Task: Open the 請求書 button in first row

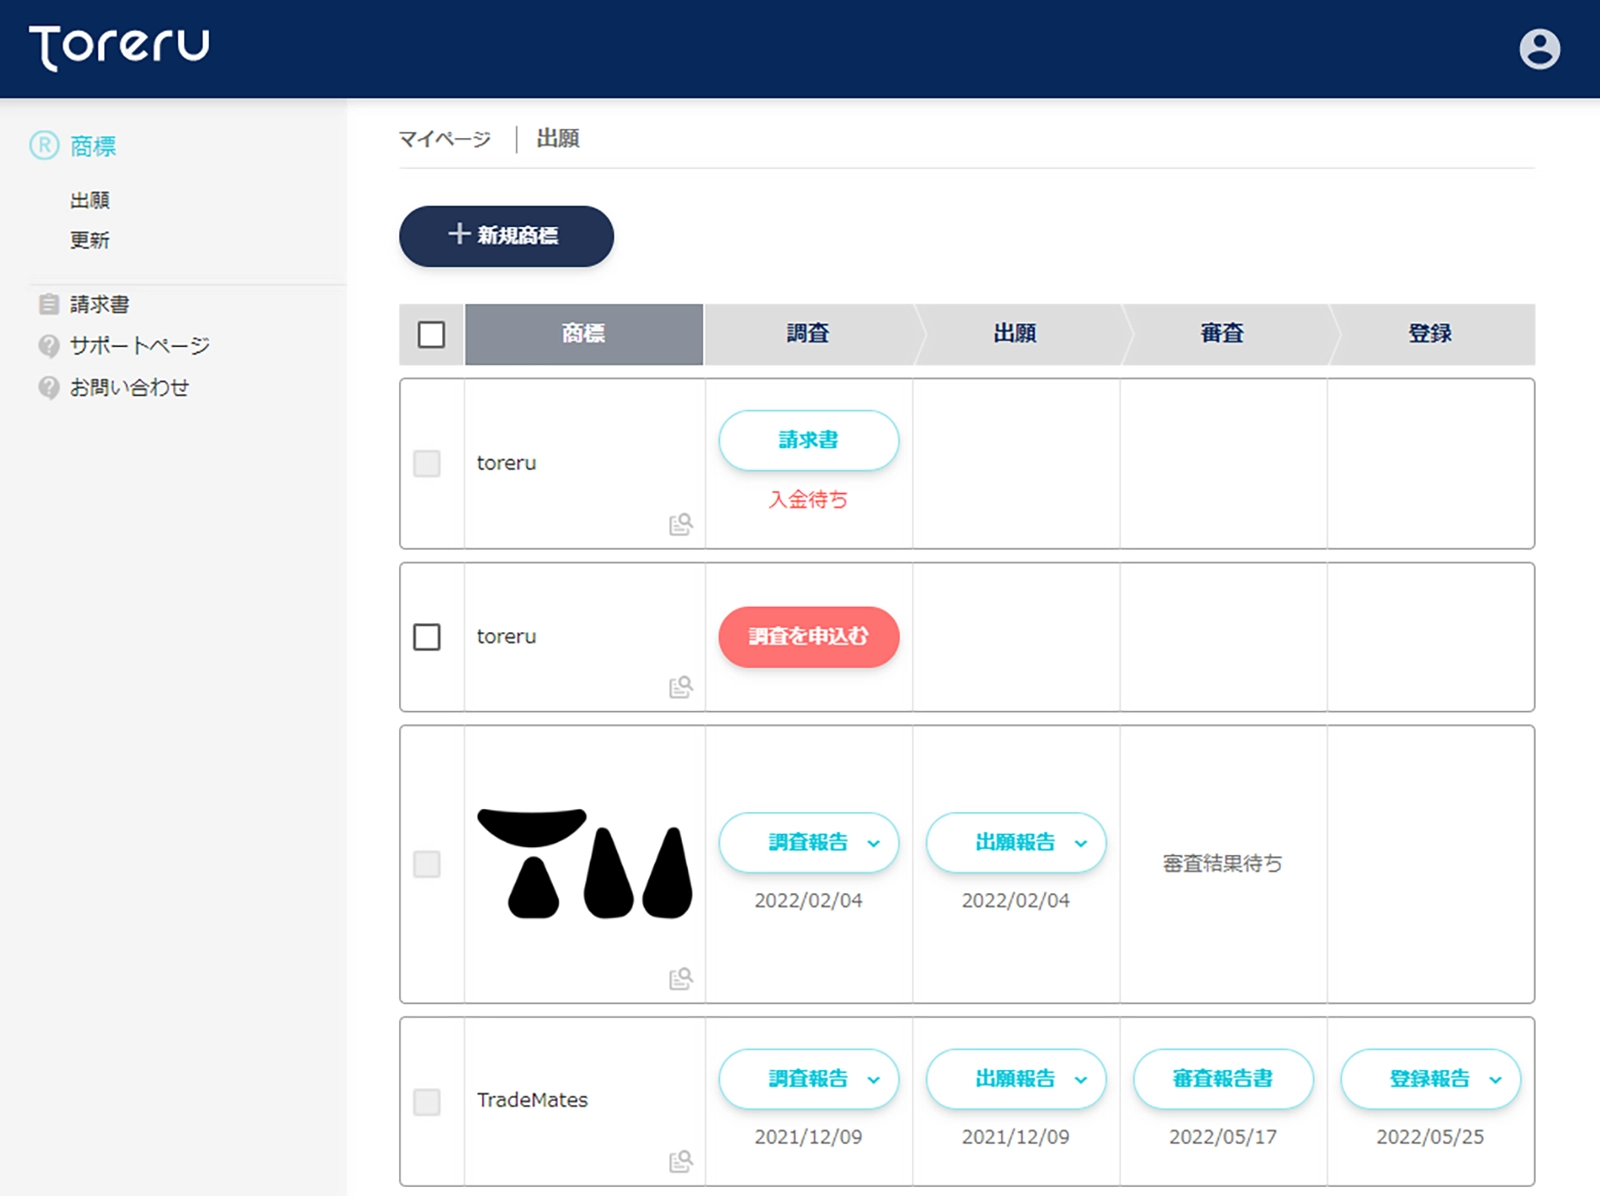Action: (808, 440)
